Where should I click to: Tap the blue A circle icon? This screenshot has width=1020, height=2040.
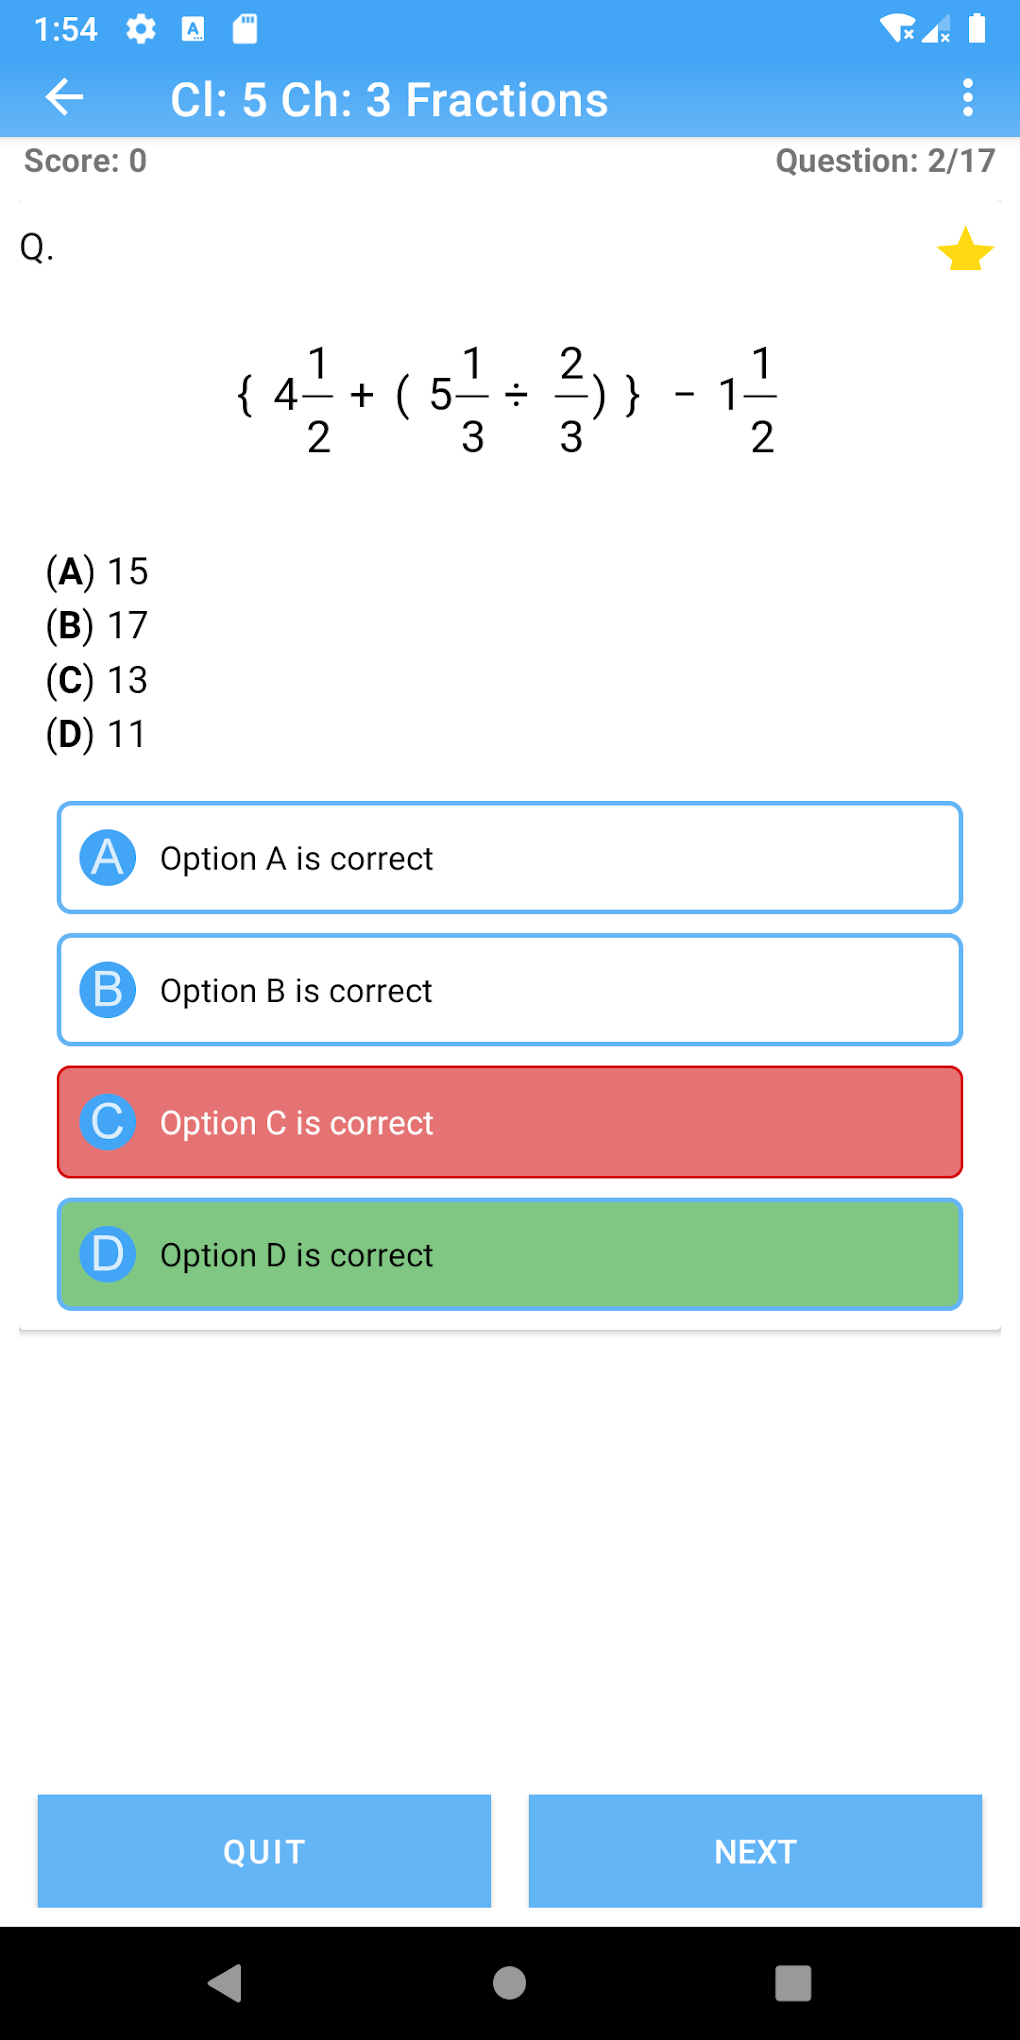coord(108,858)
